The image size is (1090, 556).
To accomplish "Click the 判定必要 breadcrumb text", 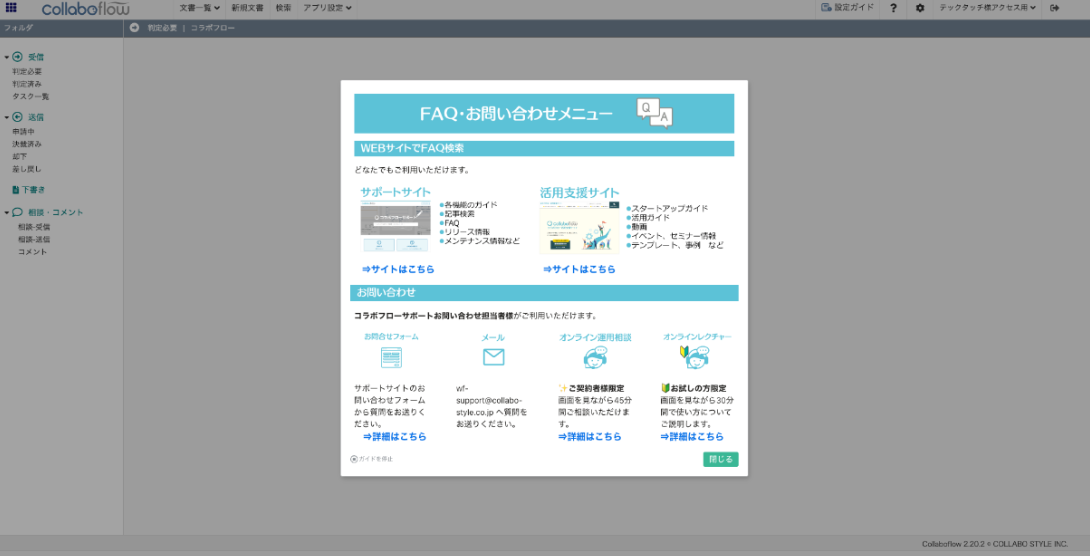I will click(162, 28).
